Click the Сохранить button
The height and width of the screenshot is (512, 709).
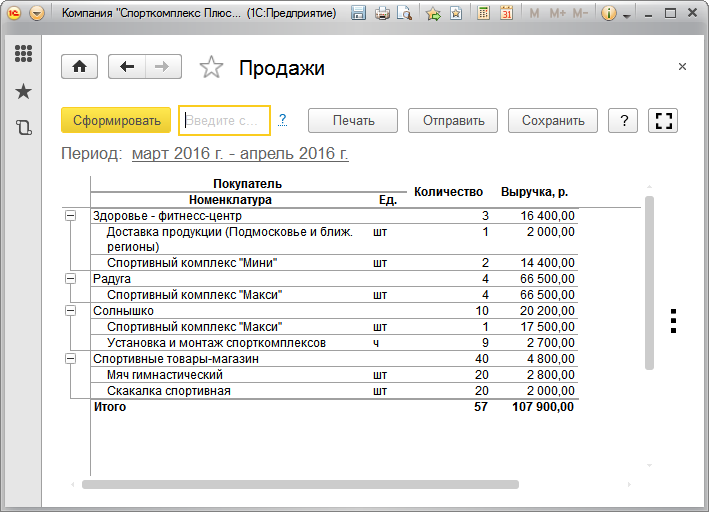(x=552, y=120)
